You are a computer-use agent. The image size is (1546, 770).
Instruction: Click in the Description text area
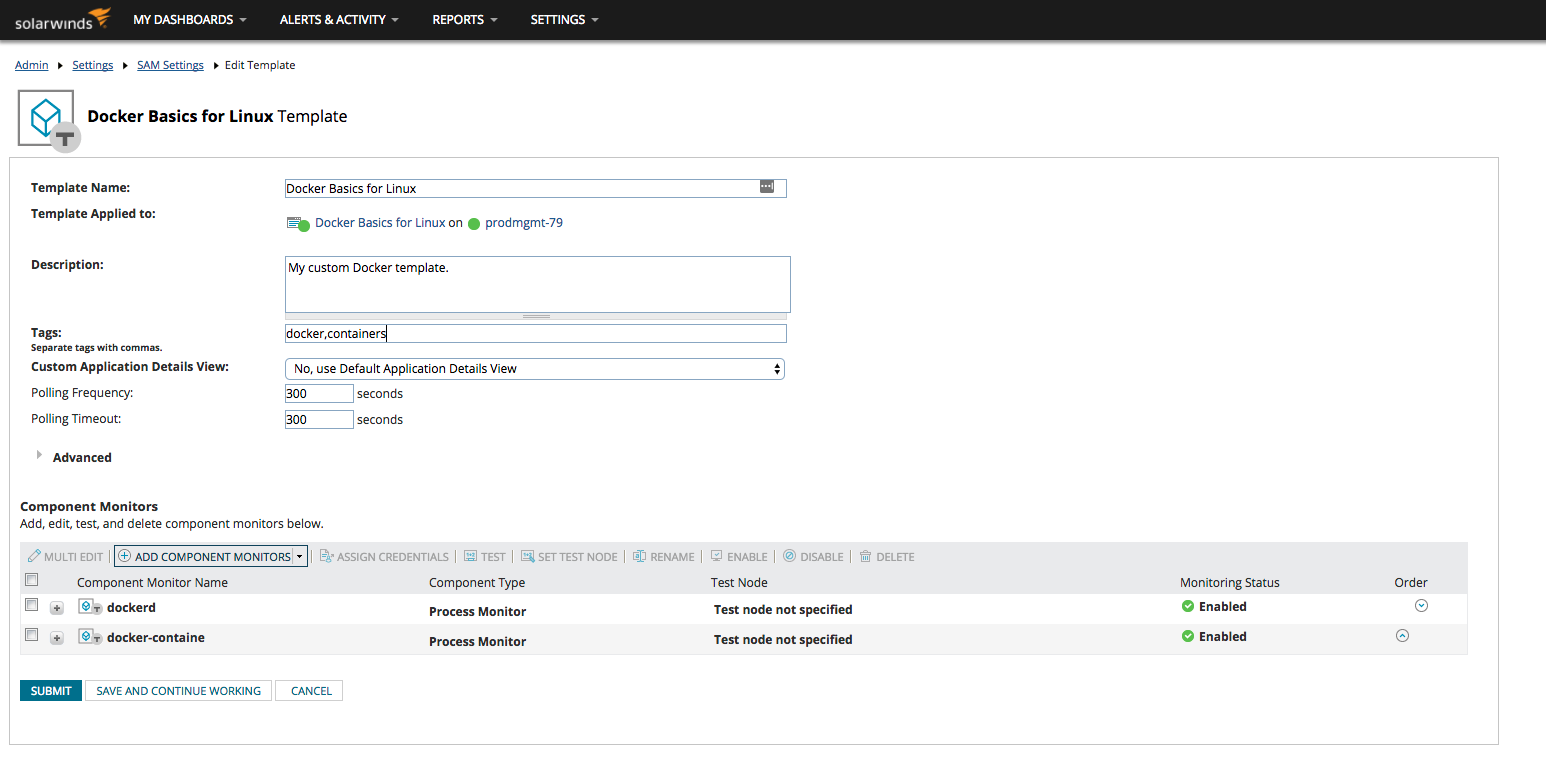(x=538, y=284)
